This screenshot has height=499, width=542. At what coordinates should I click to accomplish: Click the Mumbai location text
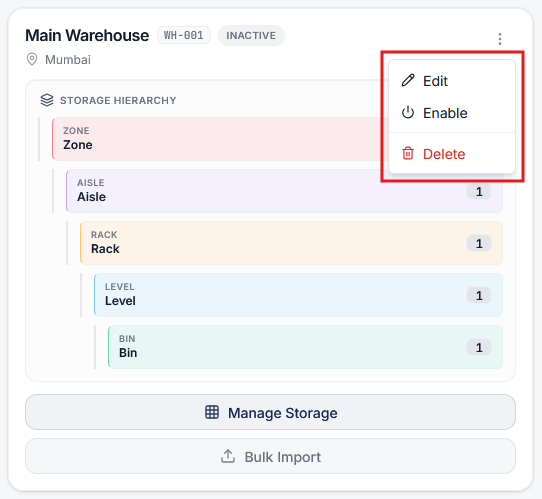pyautogui.click(x=68, y=60)
